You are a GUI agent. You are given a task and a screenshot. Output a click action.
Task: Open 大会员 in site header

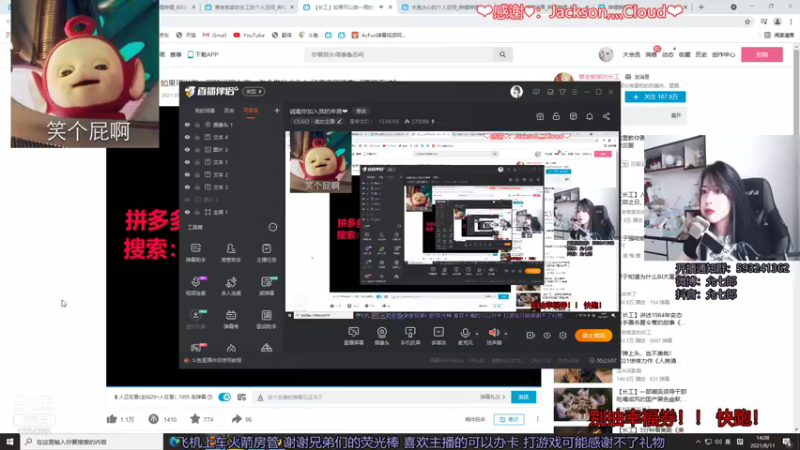point(631,55)
